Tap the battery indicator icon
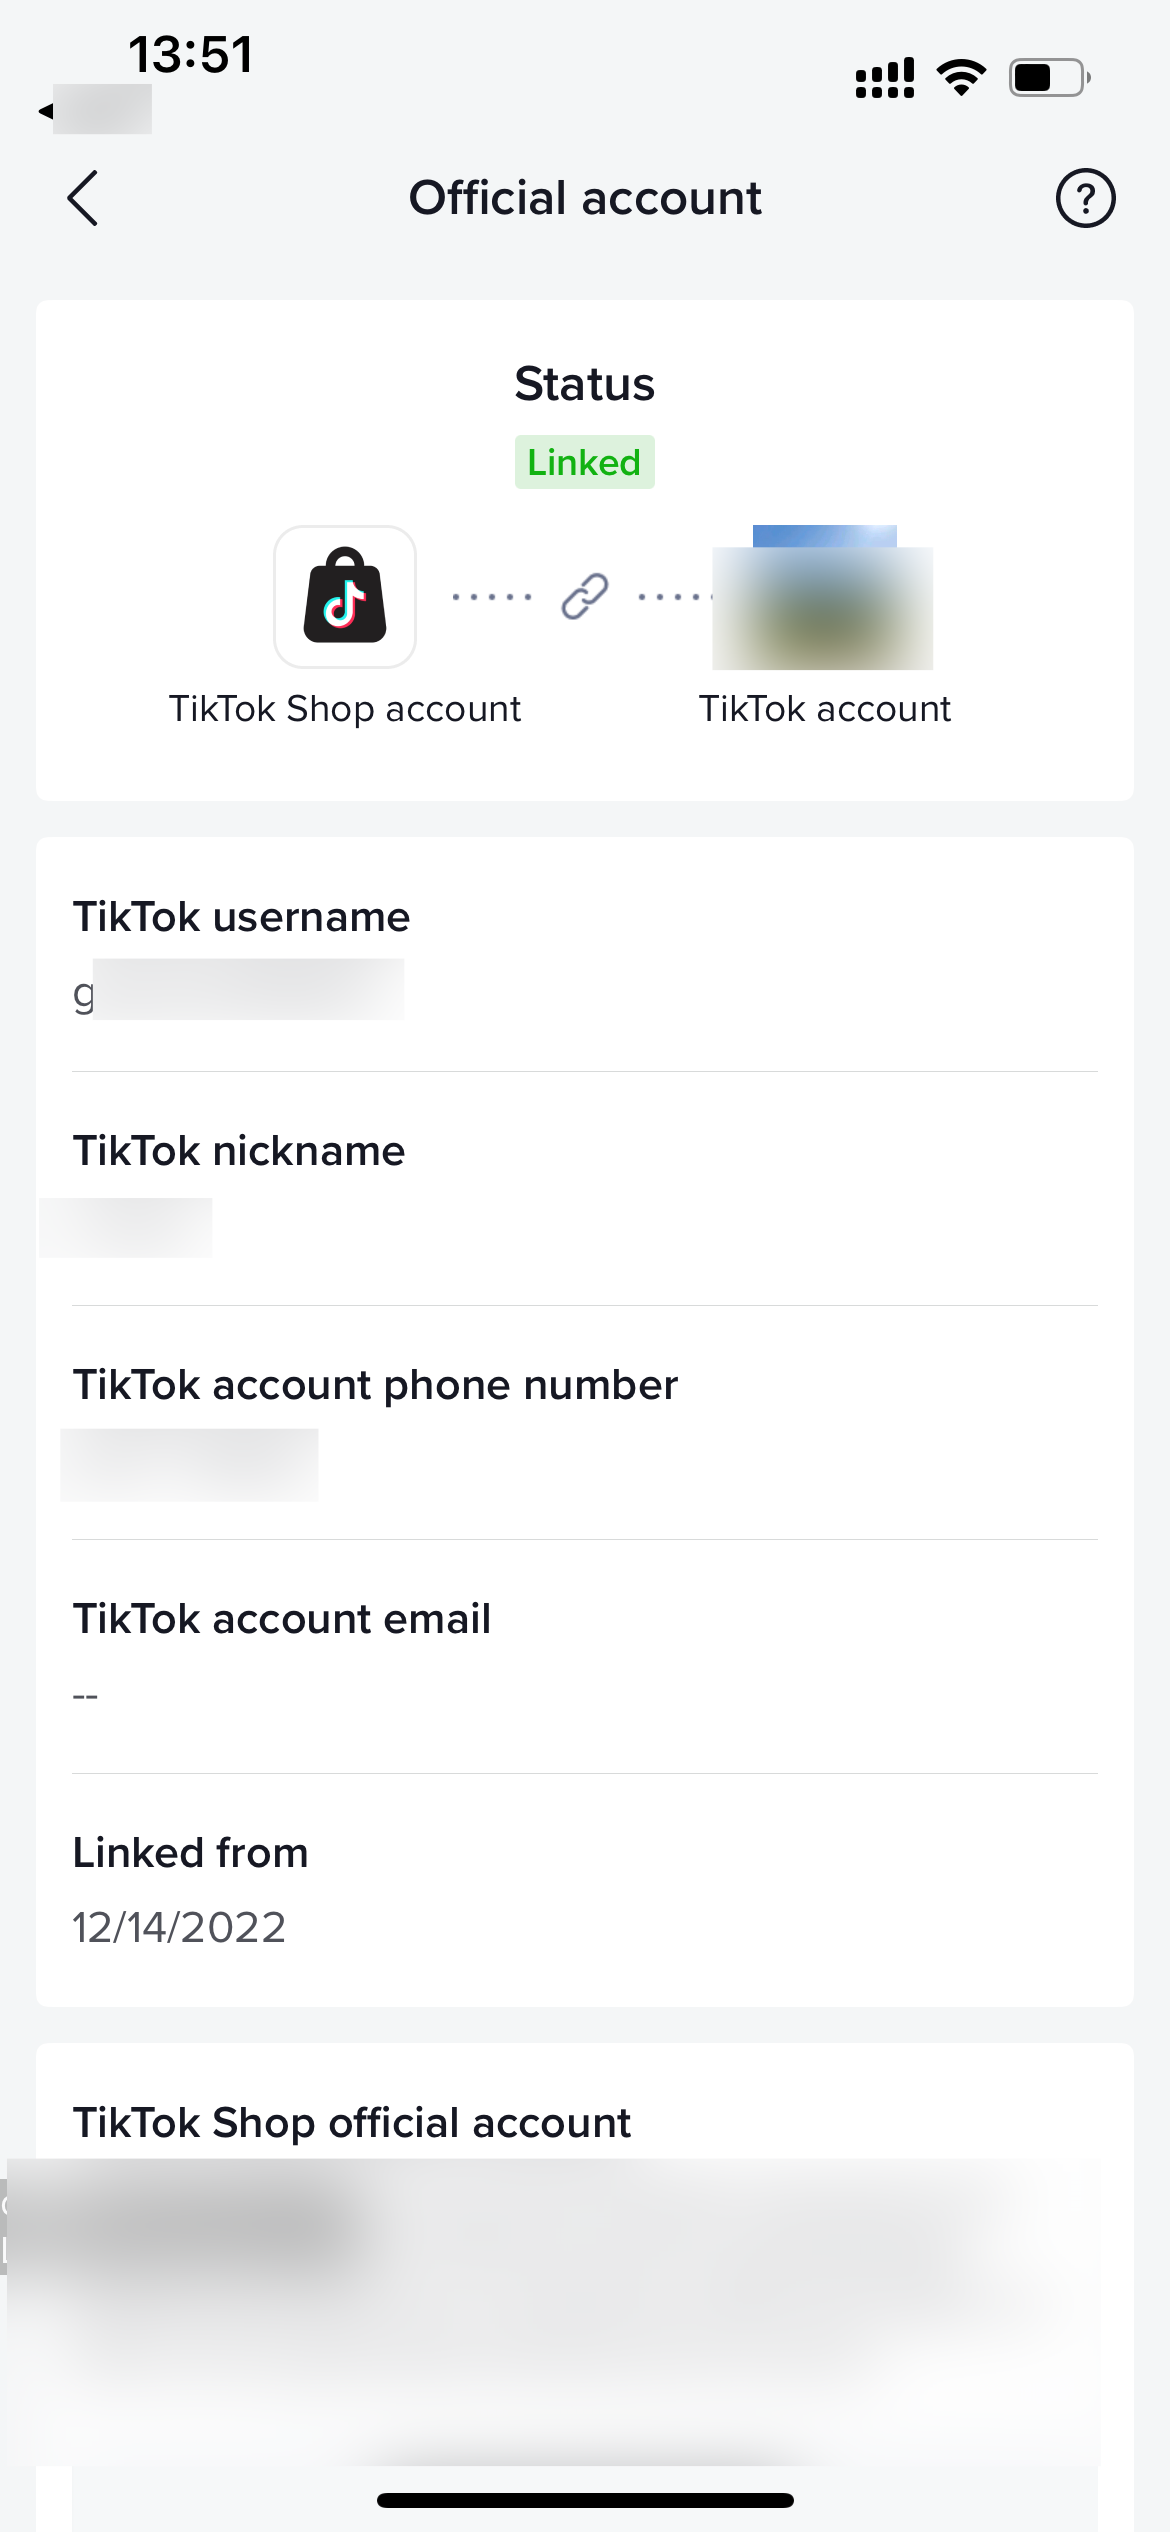The height and width of the screenshot is (2532, 1170). click(1049, 77)
